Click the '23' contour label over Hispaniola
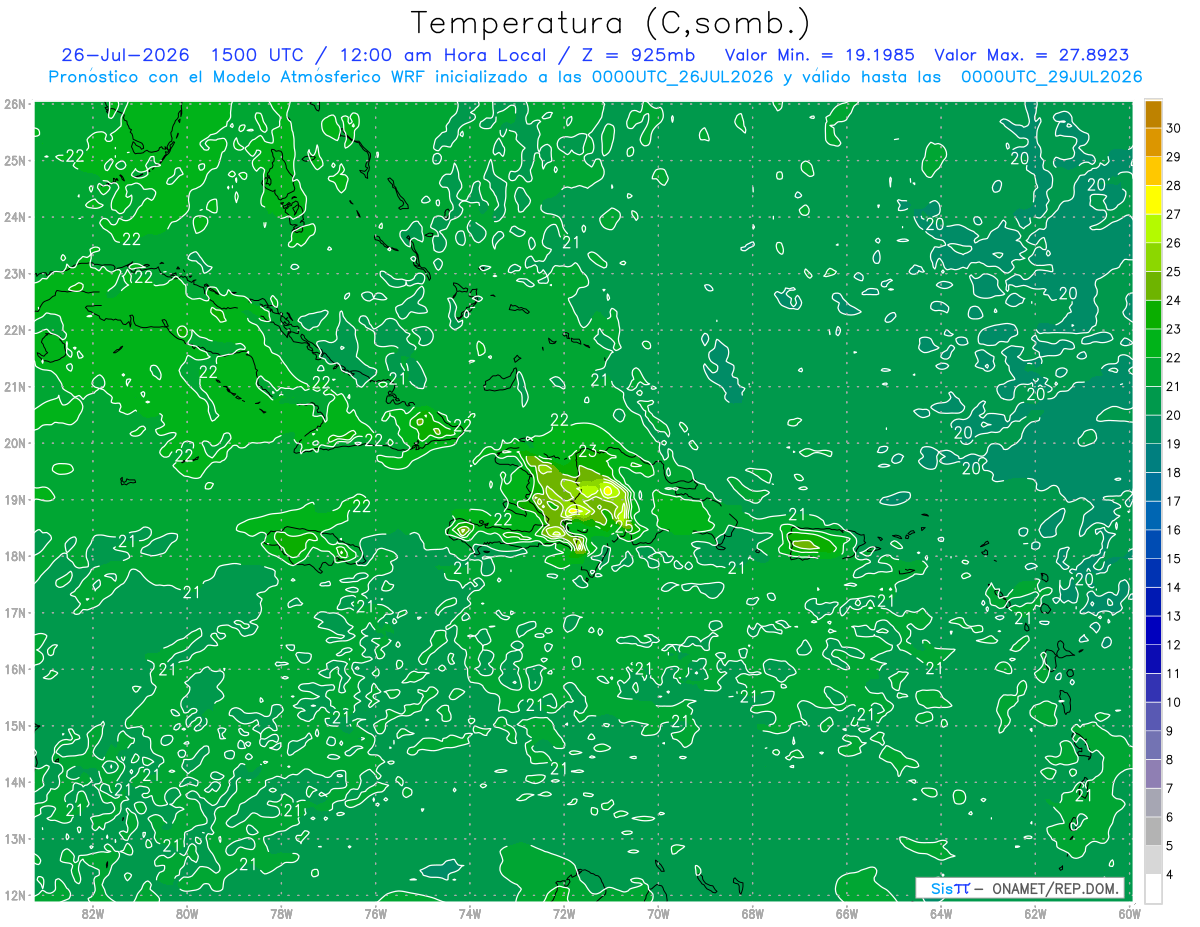This screenshot has height=927, width=1200. click(588, 451)
